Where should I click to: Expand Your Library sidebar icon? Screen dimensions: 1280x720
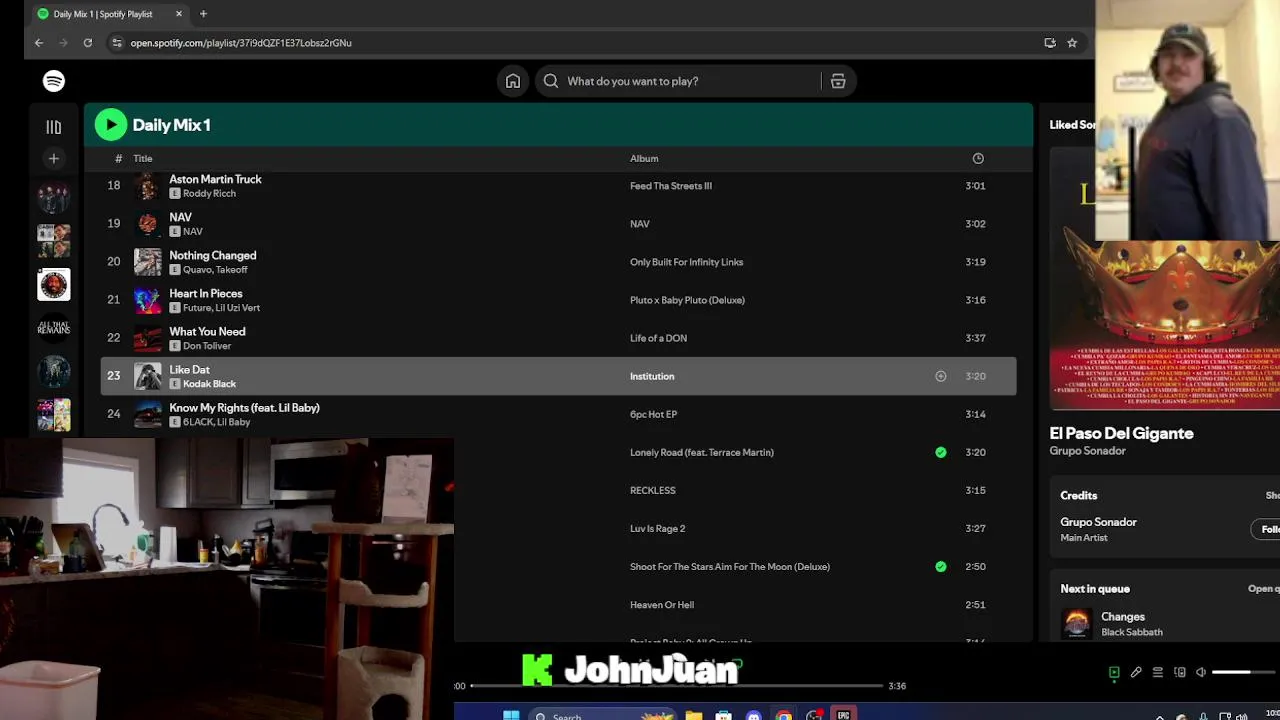(x=54, y=127)
